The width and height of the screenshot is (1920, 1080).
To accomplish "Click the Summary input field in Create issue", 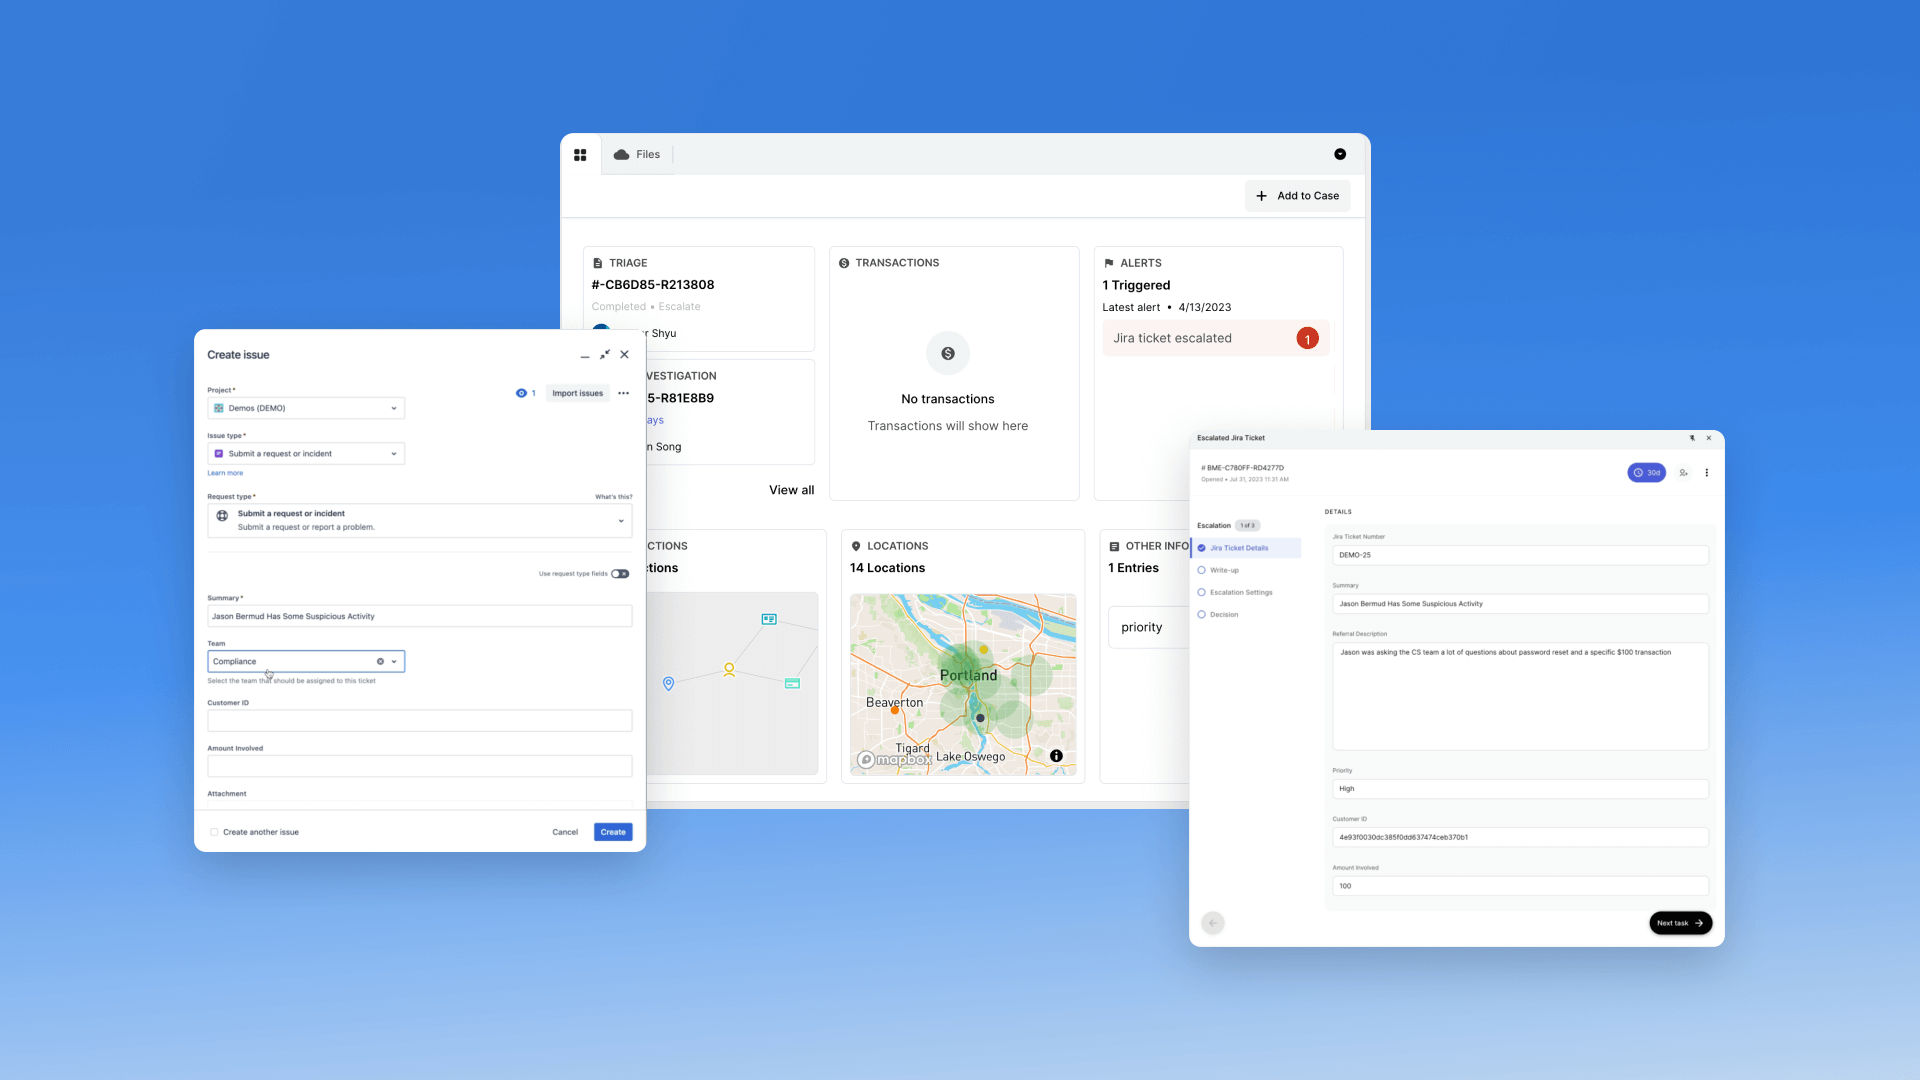I will click(418, 616).
